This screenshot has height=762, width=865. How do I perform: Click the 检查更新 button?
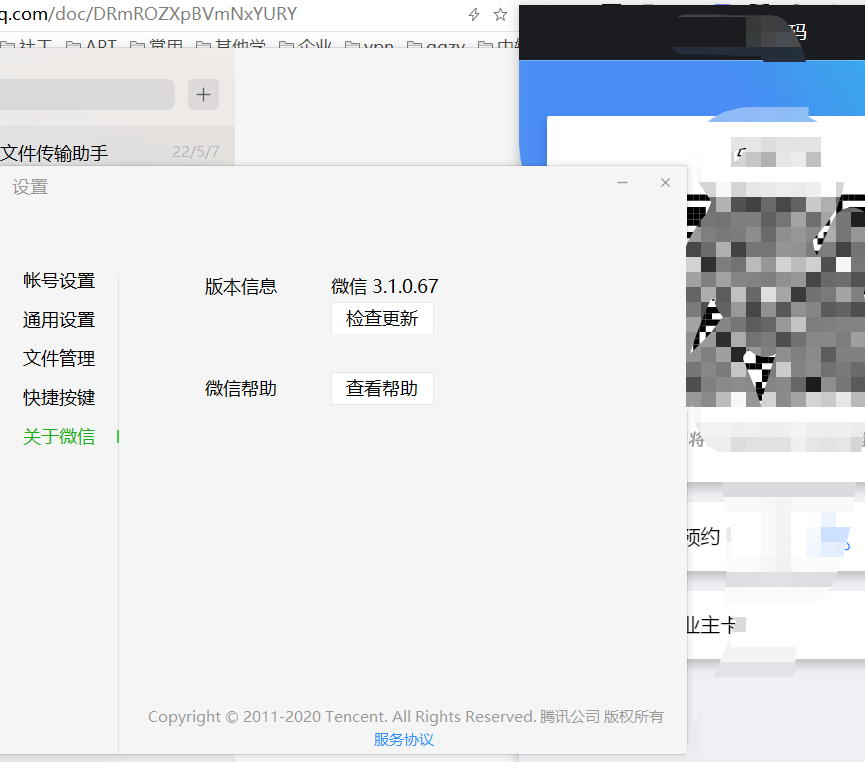point(382,318)
